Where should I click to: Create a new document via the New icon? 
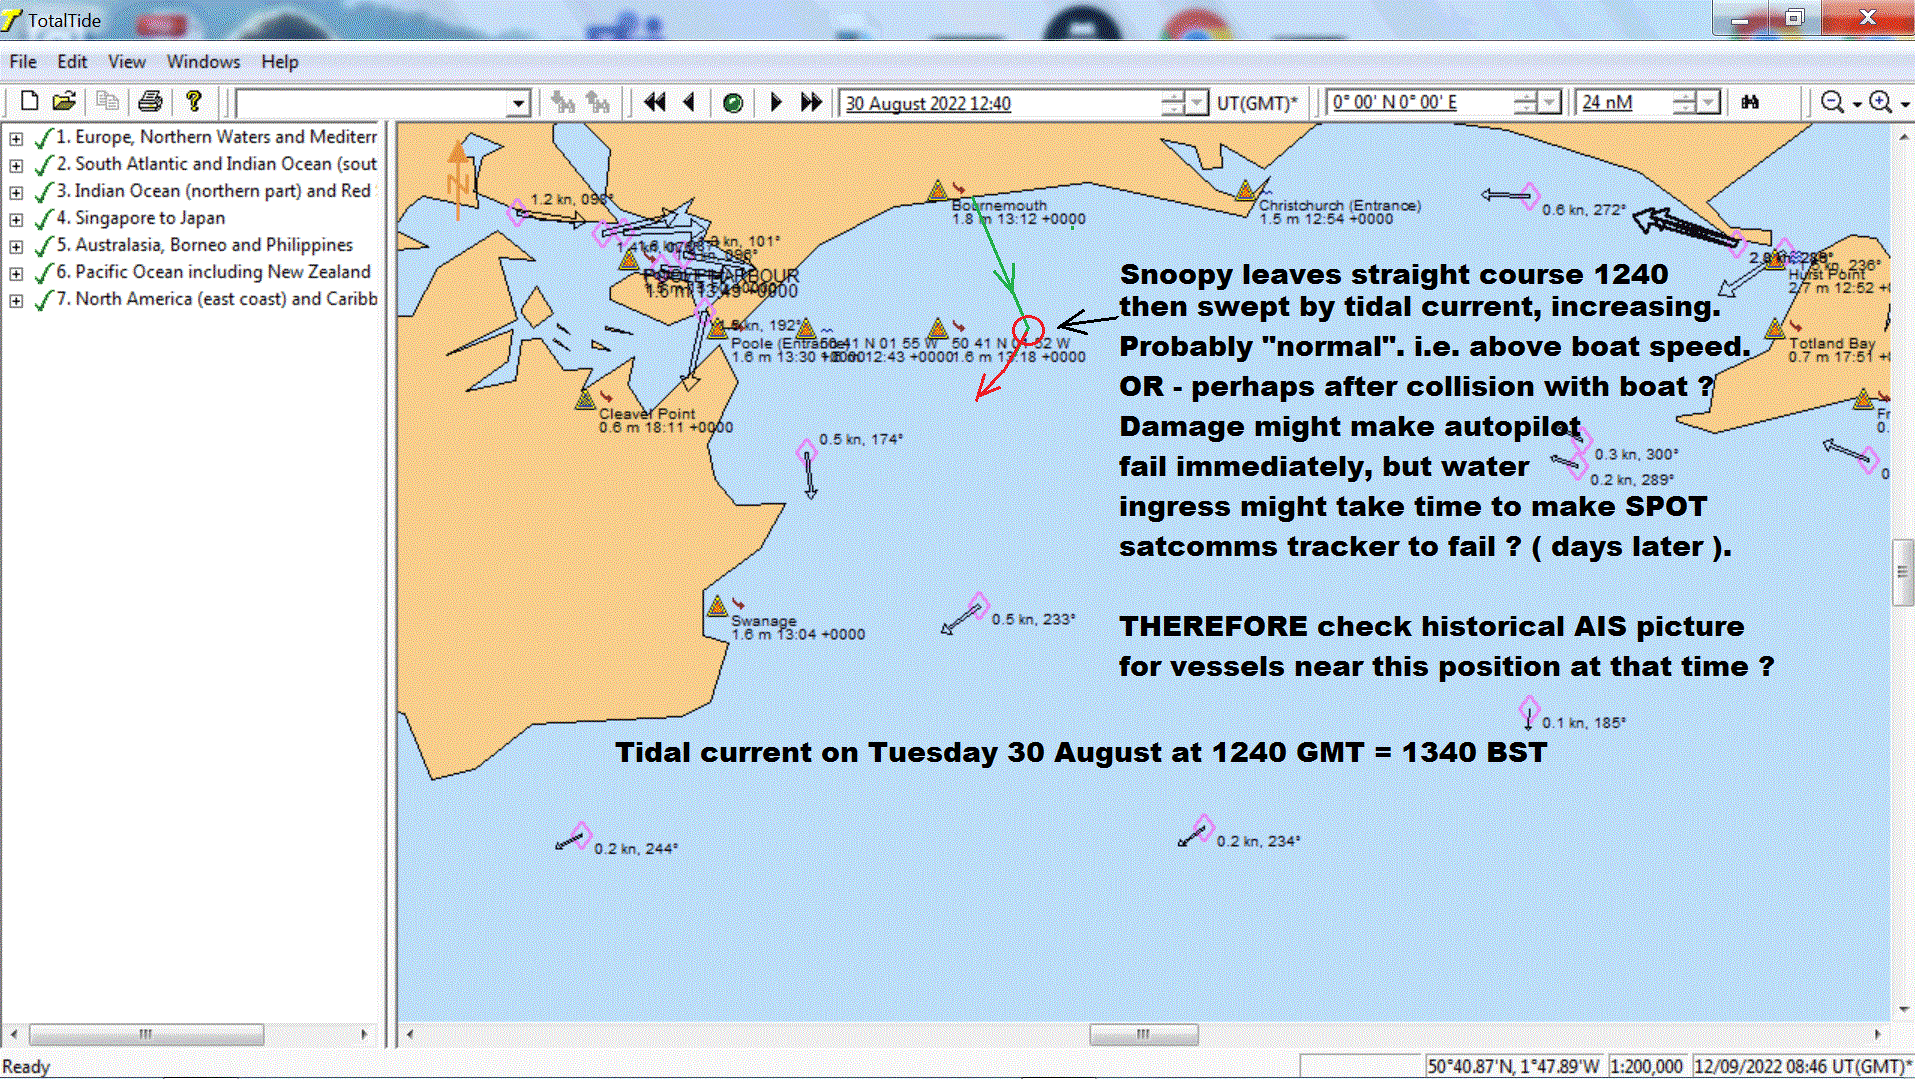29,101
